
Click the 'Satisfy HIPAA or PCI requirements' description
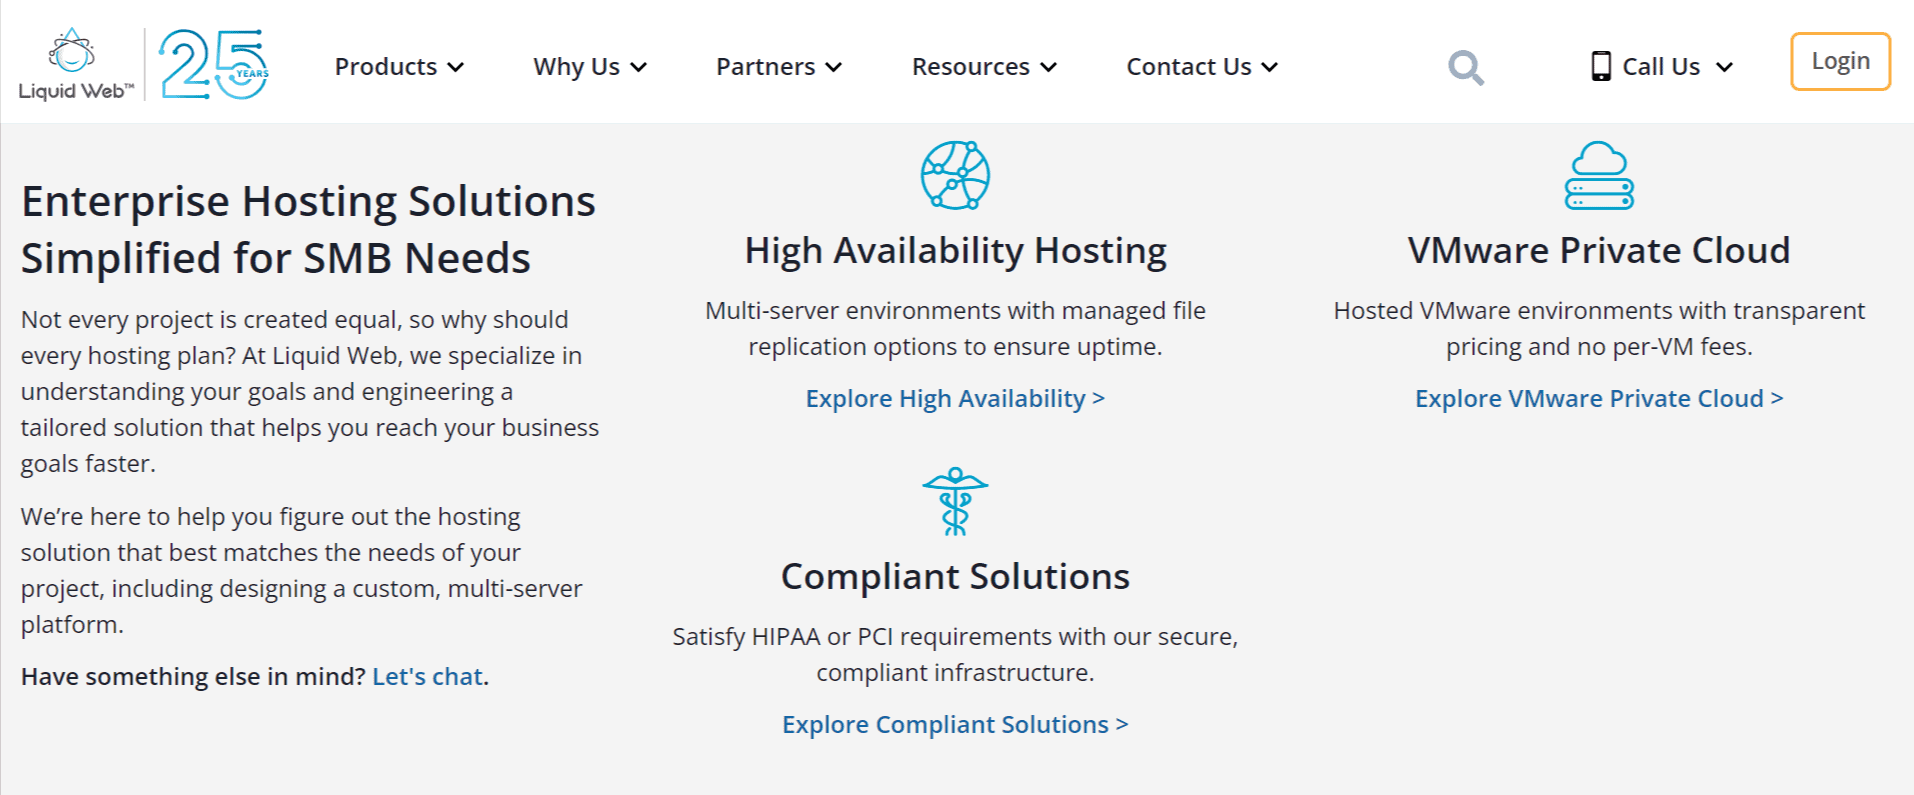pyautogui.click(x=955, y=654)
